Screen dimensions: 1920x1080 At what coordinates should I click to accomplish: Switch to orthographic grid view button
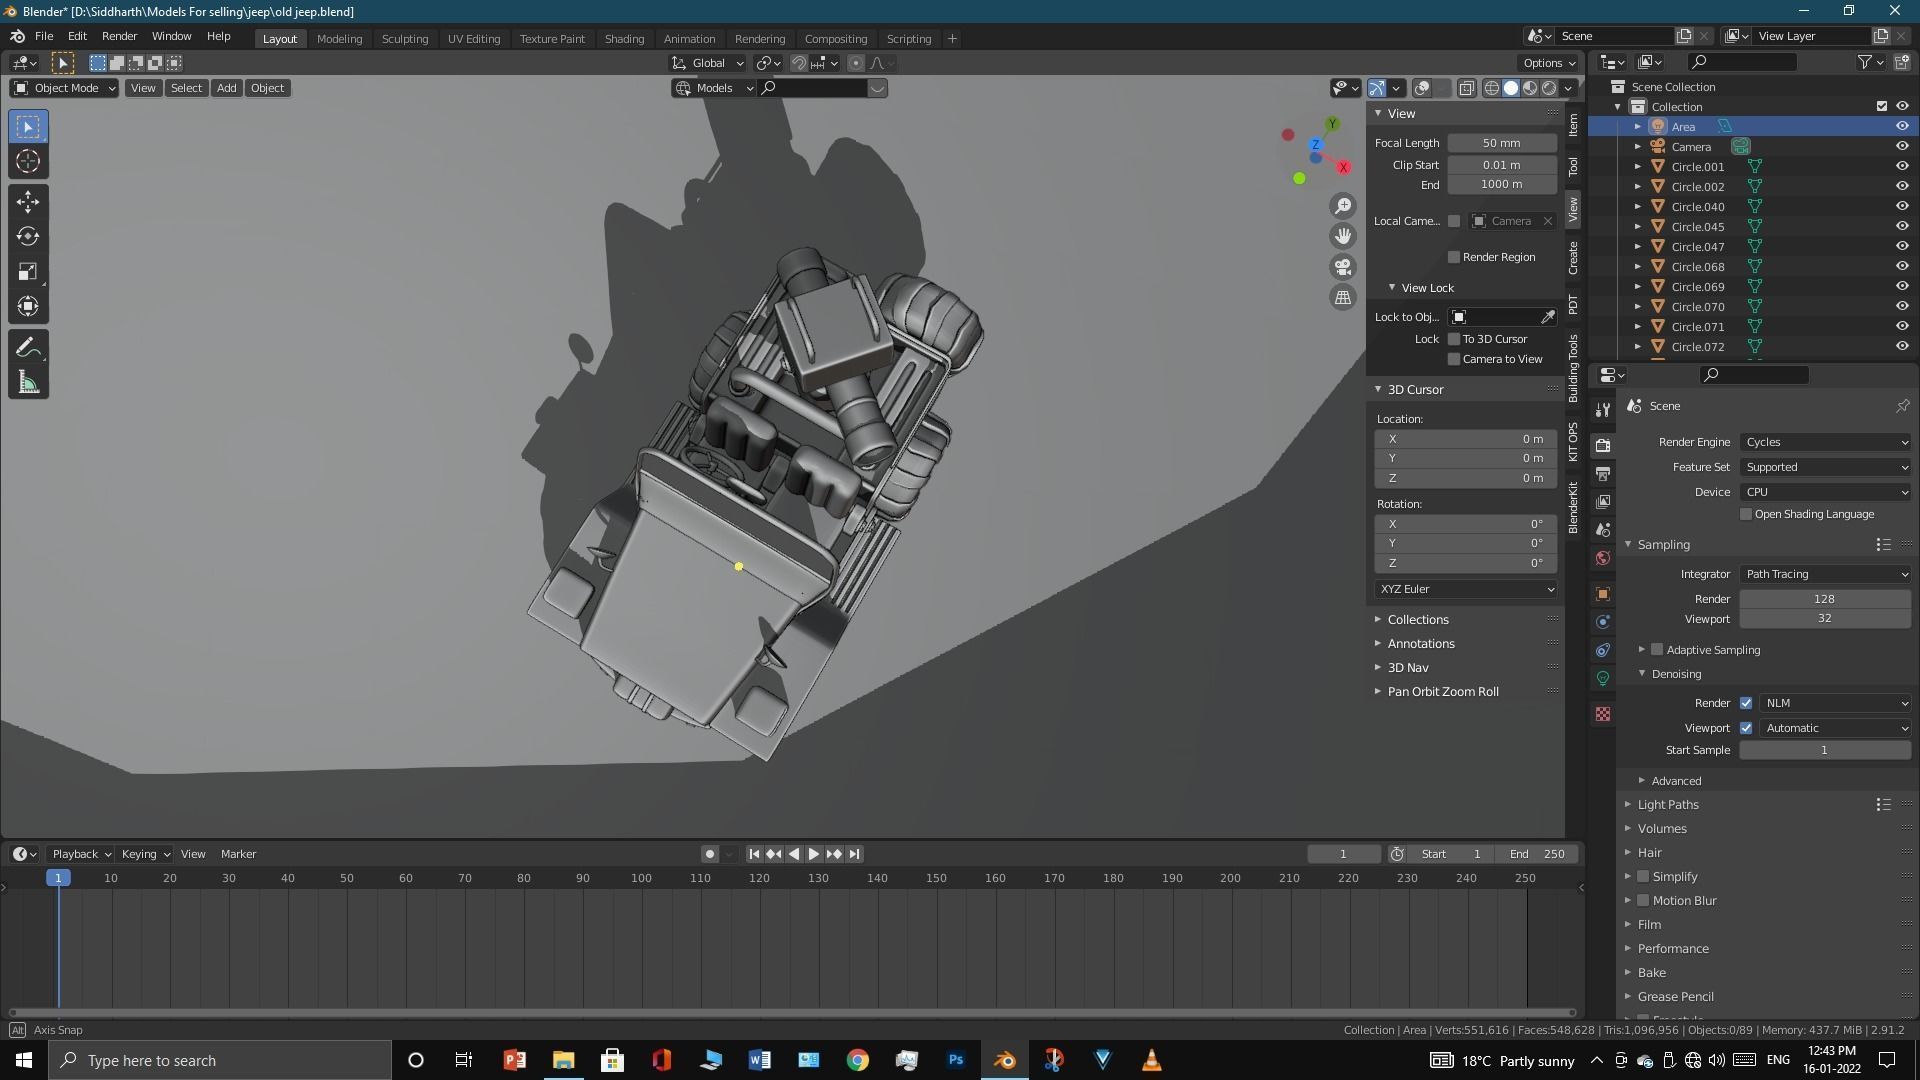click(x=1343, y=297)
